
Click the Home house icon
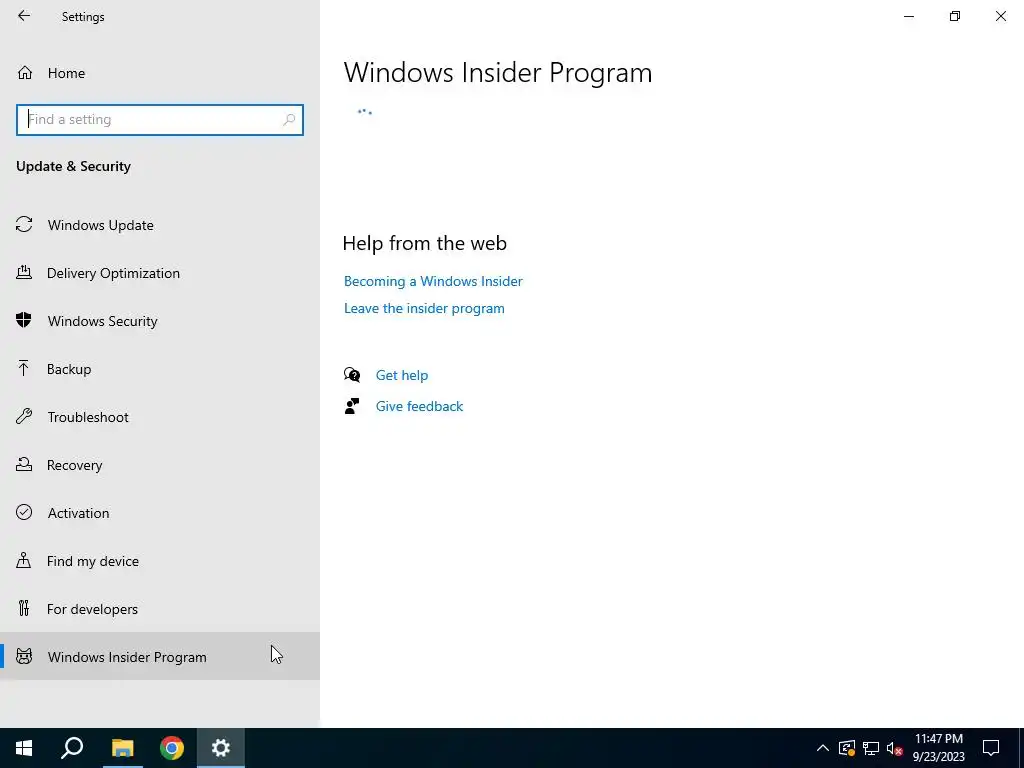point(25,72)
